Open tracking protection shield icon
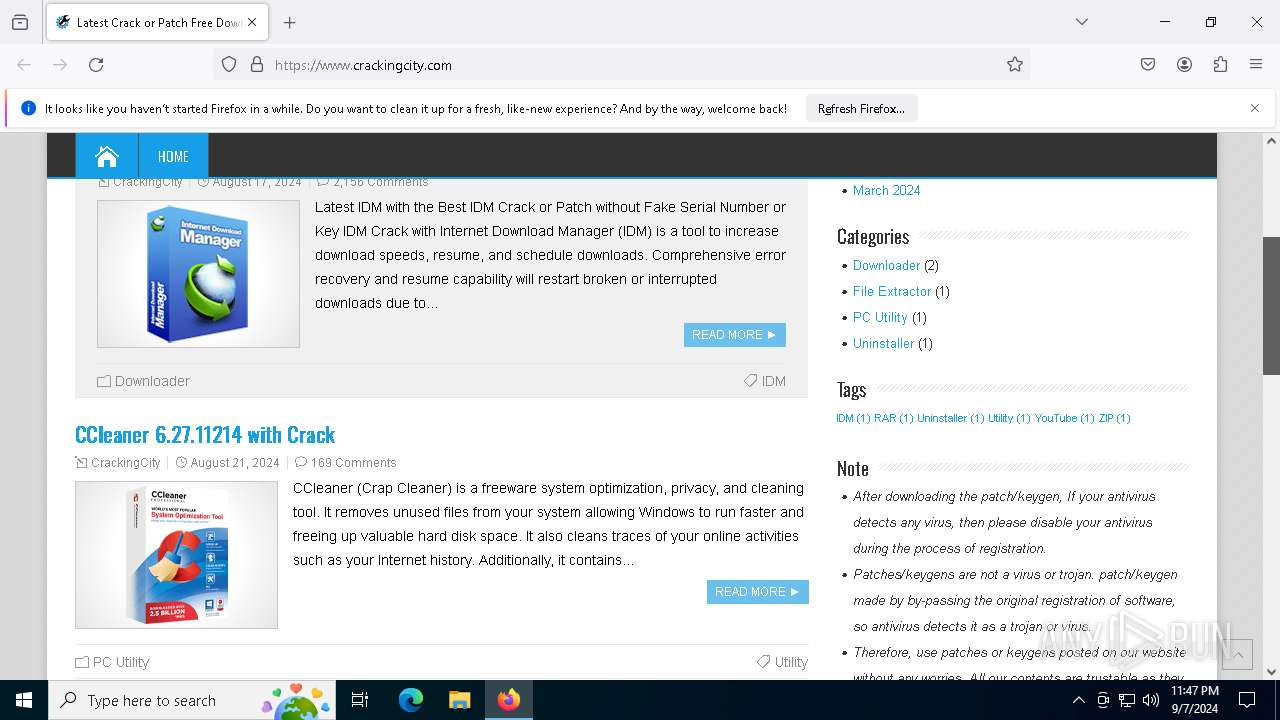Screen dimensions: 1280x720 coord(229,65)
